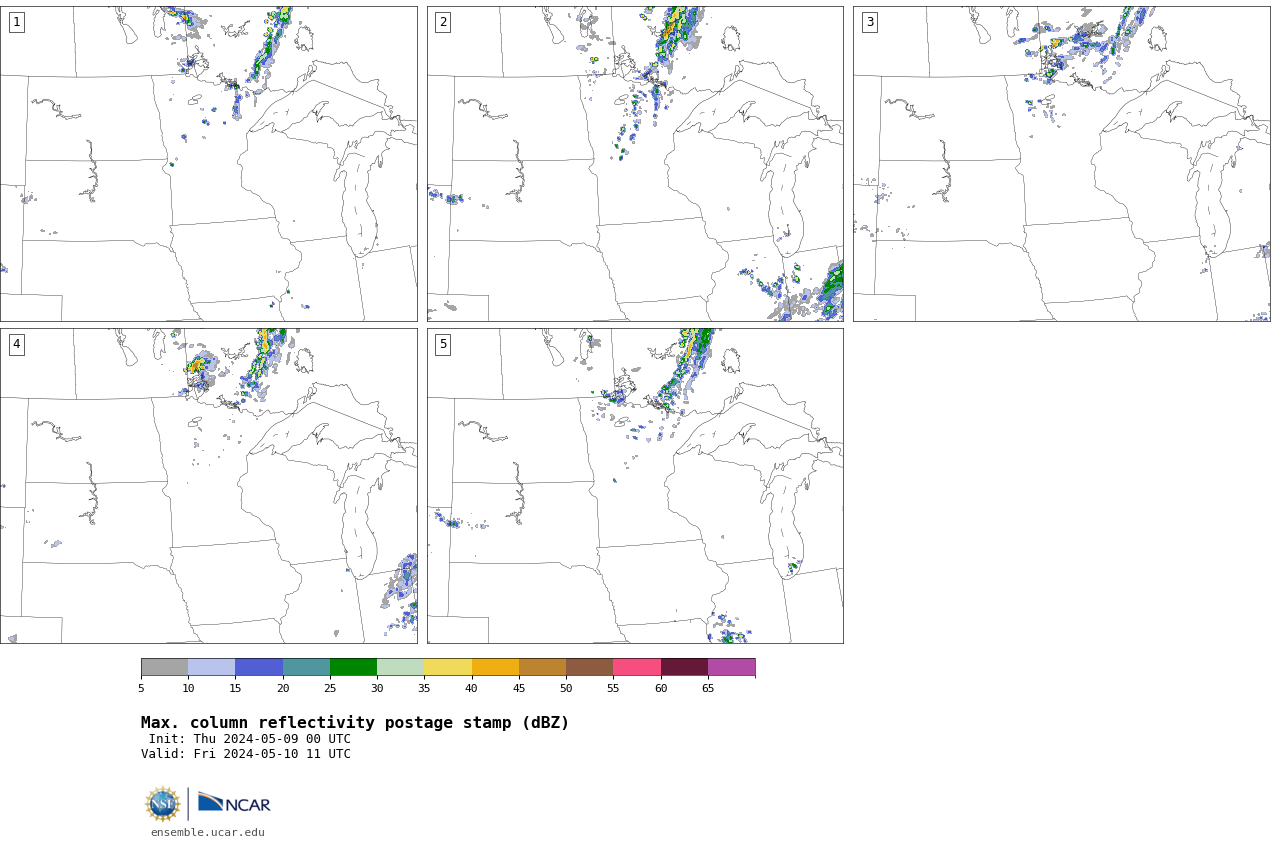The height and width of the screenshot is (844, 1280).
Task: Click the teal 20-25 dBZ swatch
Action: (306, 667)
